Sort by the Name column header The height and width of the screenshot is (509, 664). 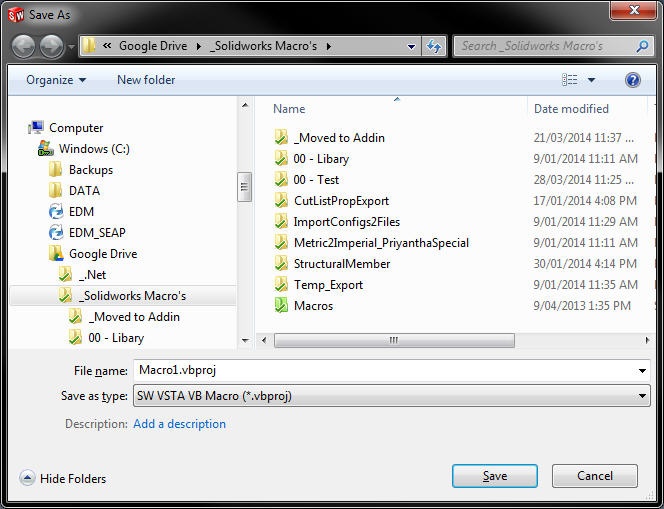point(289,109)
